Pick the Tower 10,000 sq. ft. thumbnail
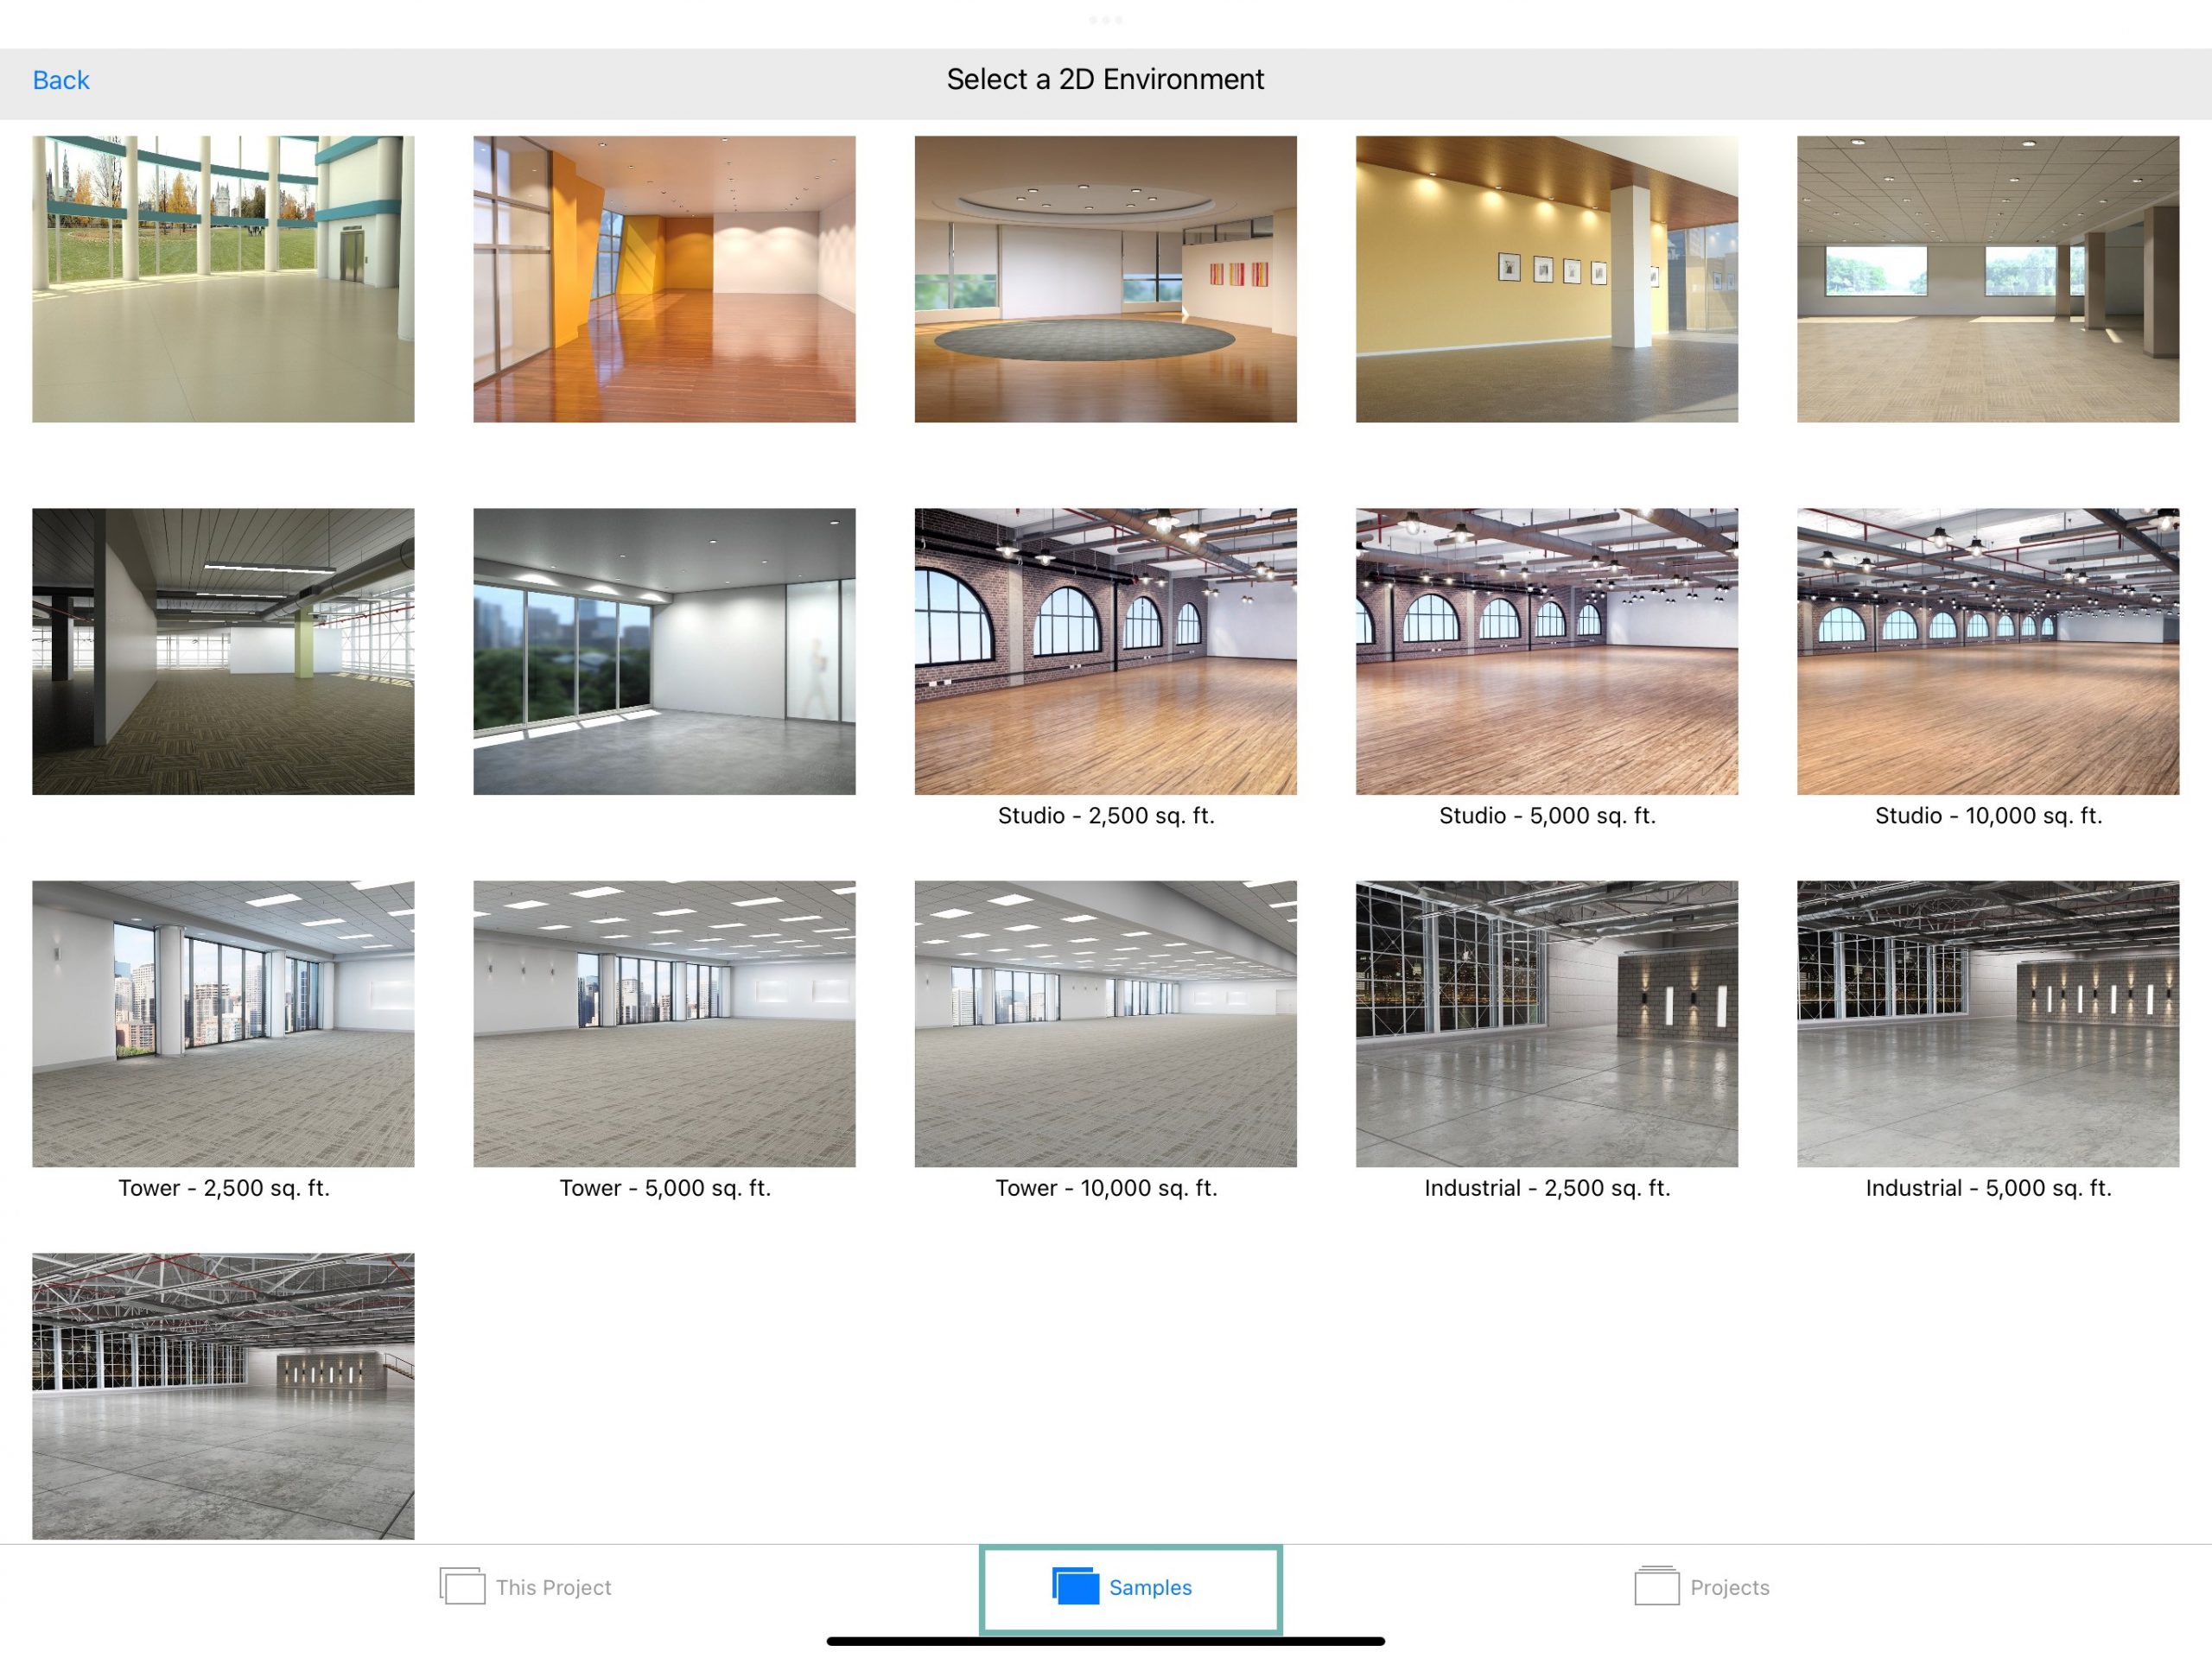This screenshot has width=2212, height=1658. pyautogui.click(x=1105, y=1024)
